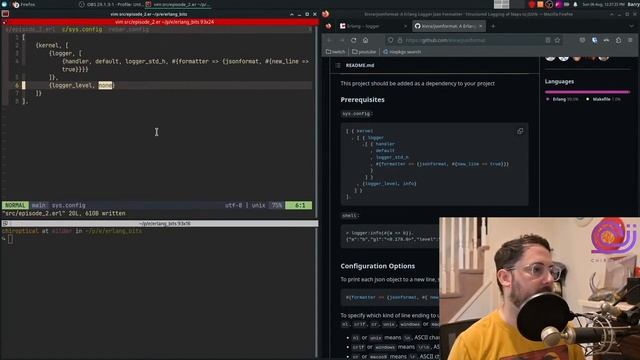Open Firefox hamburger menu
The height and width of the screenshot is (360, 640).
tap(630, 40)
